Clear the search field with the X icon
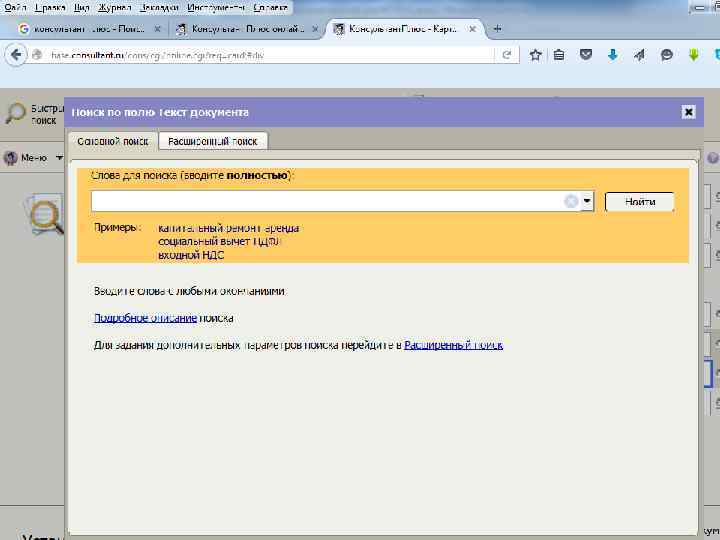The height and width of the screenshot is (540, 720). (571, 201)
